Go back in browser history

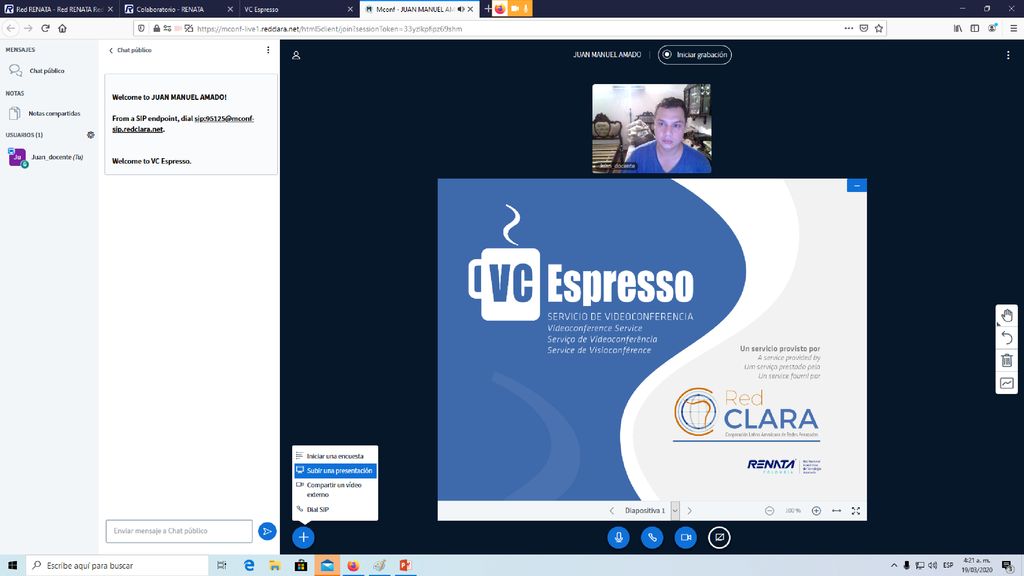click(10, 28)
